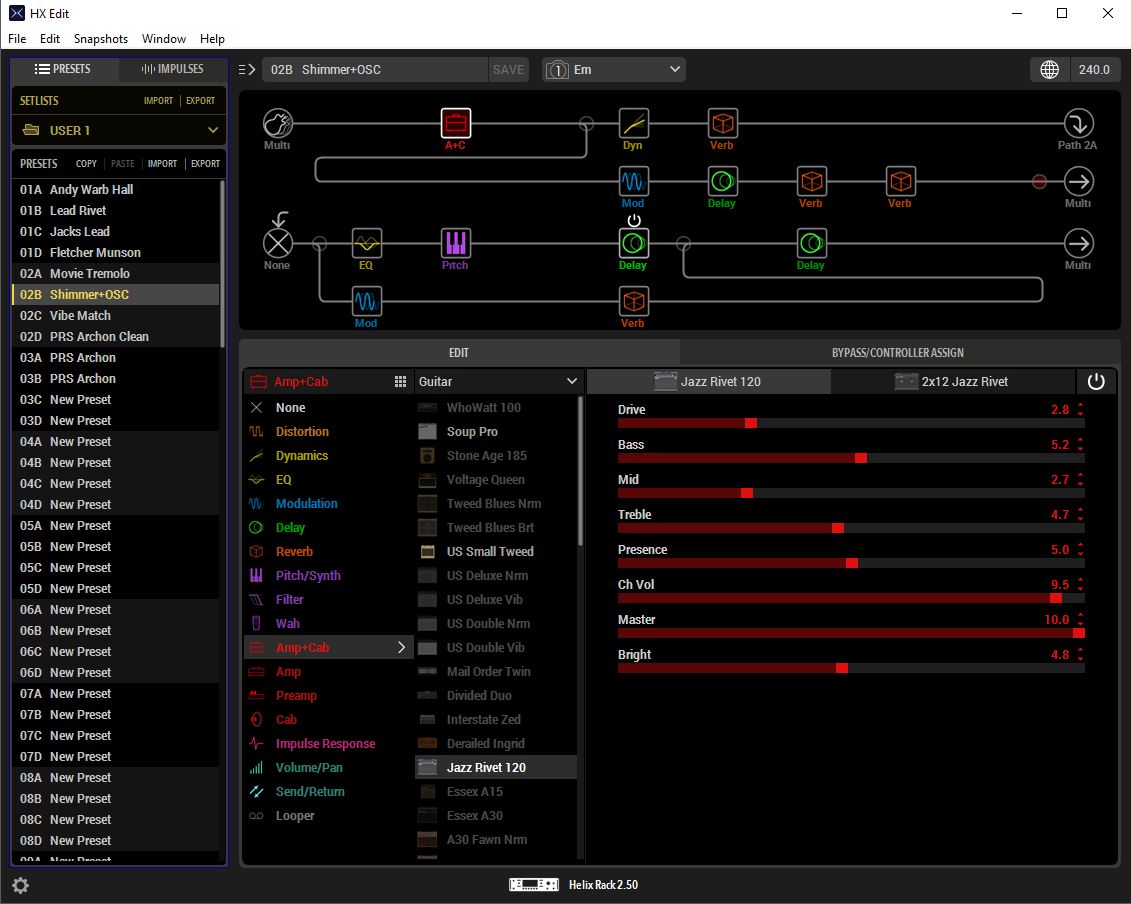Click setlists EXPORT button
Screen dimensions: 1131x904
coord(201,101)
